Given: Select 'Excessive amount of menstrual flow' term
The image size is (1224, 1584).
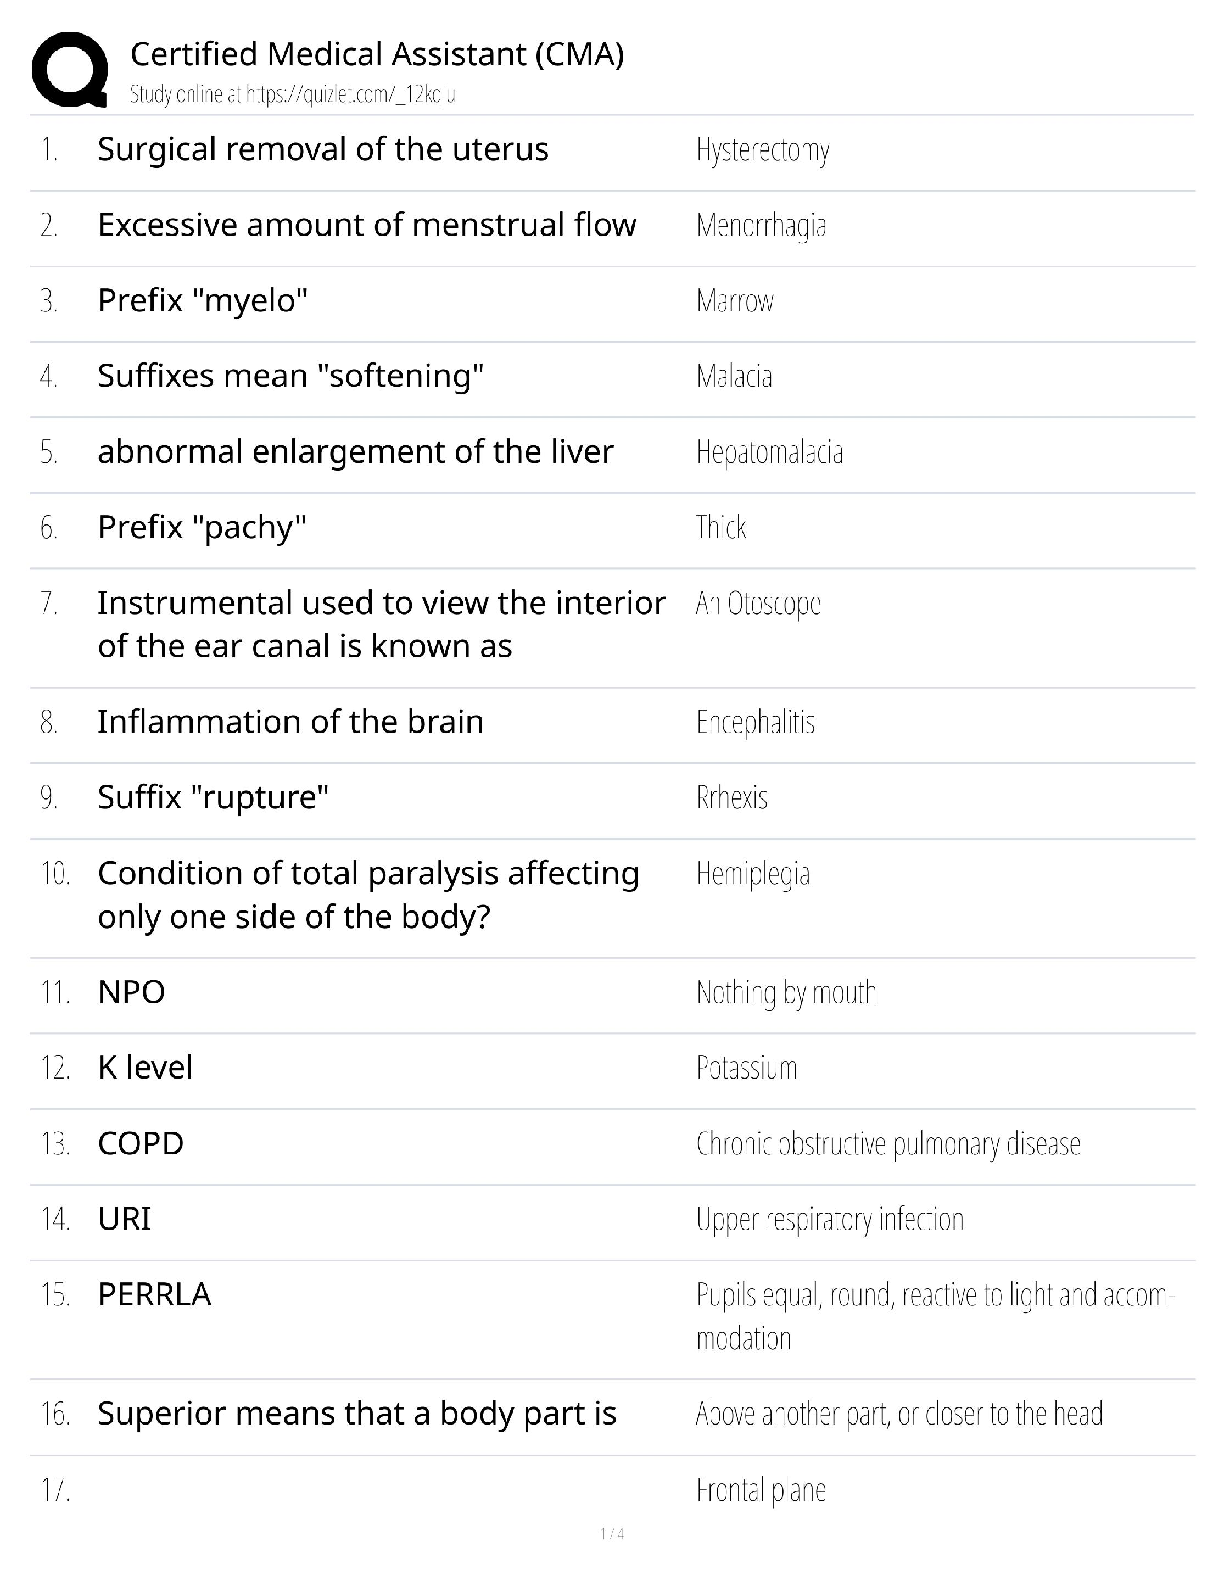Looking at the screenshot, I should 366,225.
